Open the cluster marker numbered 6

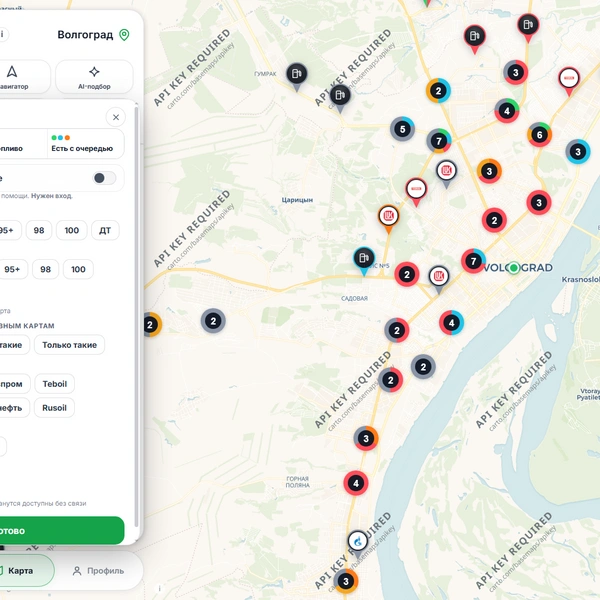[540, 135]
